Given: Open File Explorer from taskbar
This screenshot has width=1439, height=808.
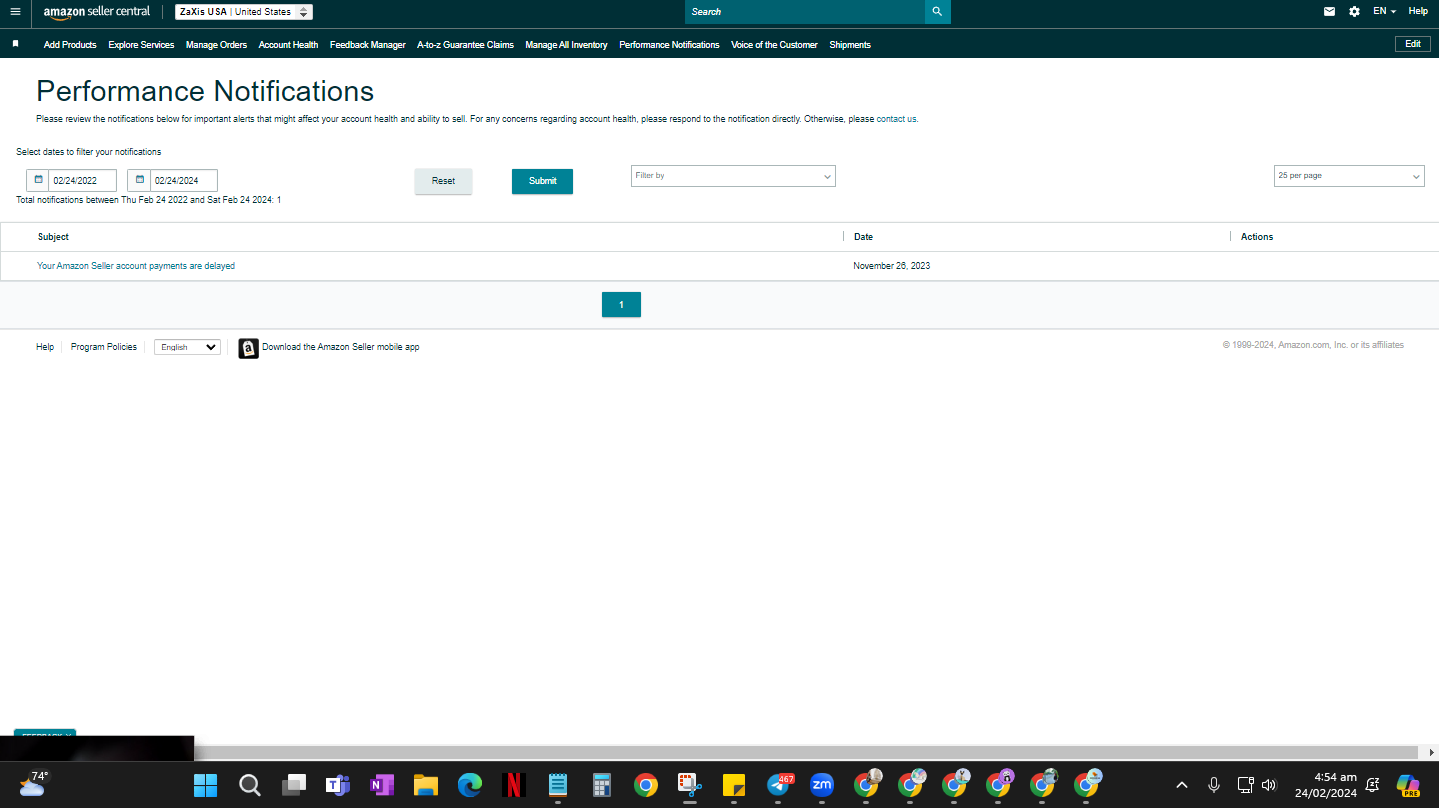Looking at the screenshot, I should [426, 785].
